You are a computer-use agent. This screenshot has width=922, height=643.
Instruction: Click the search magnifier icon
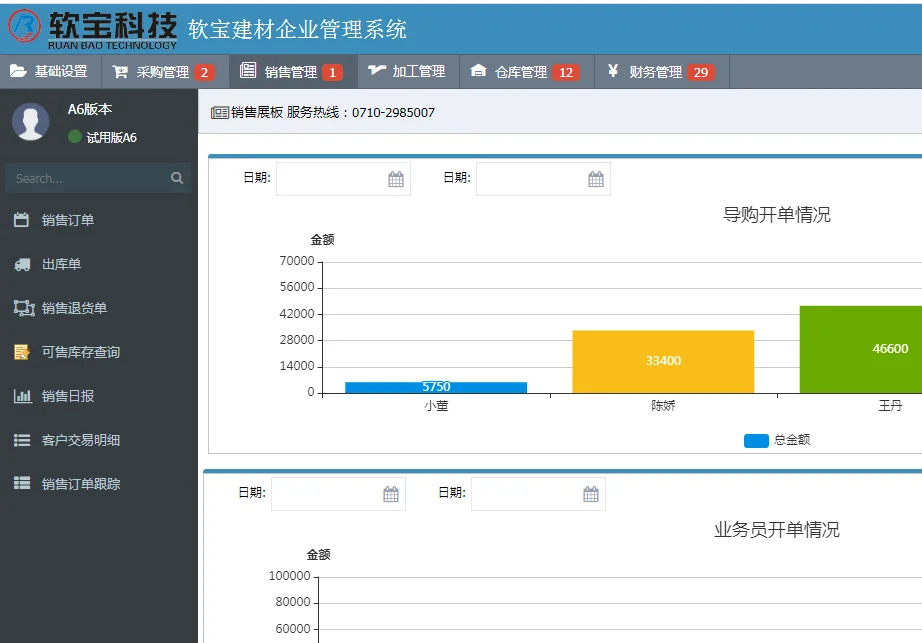(x=177, y=178)
